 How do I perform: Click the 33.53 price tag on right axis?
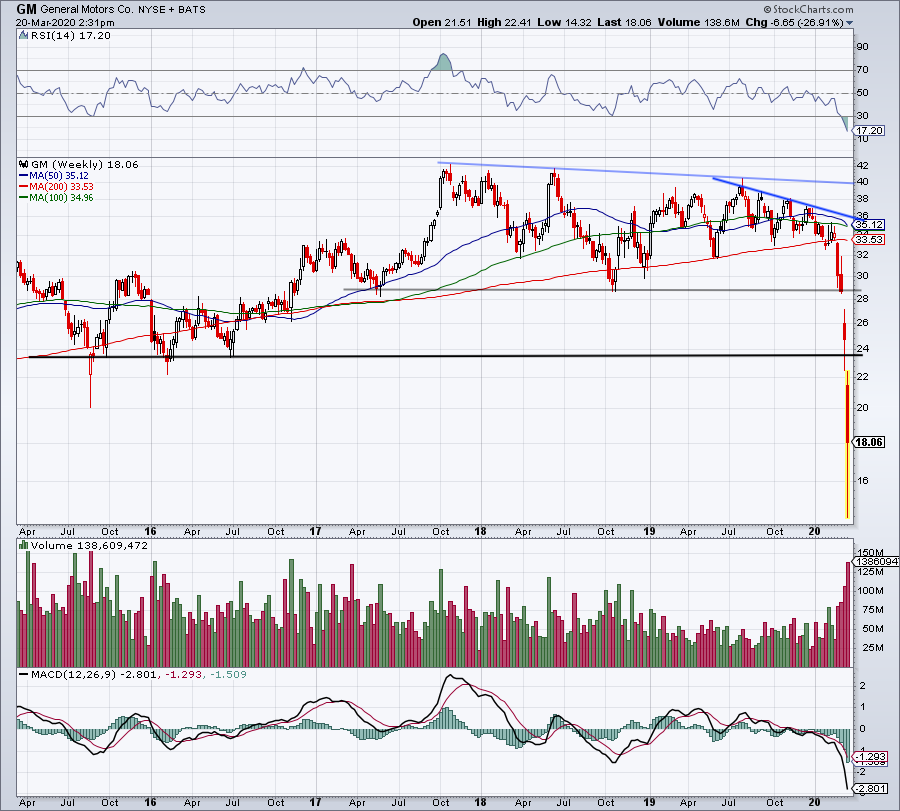(x=870, y=239)
